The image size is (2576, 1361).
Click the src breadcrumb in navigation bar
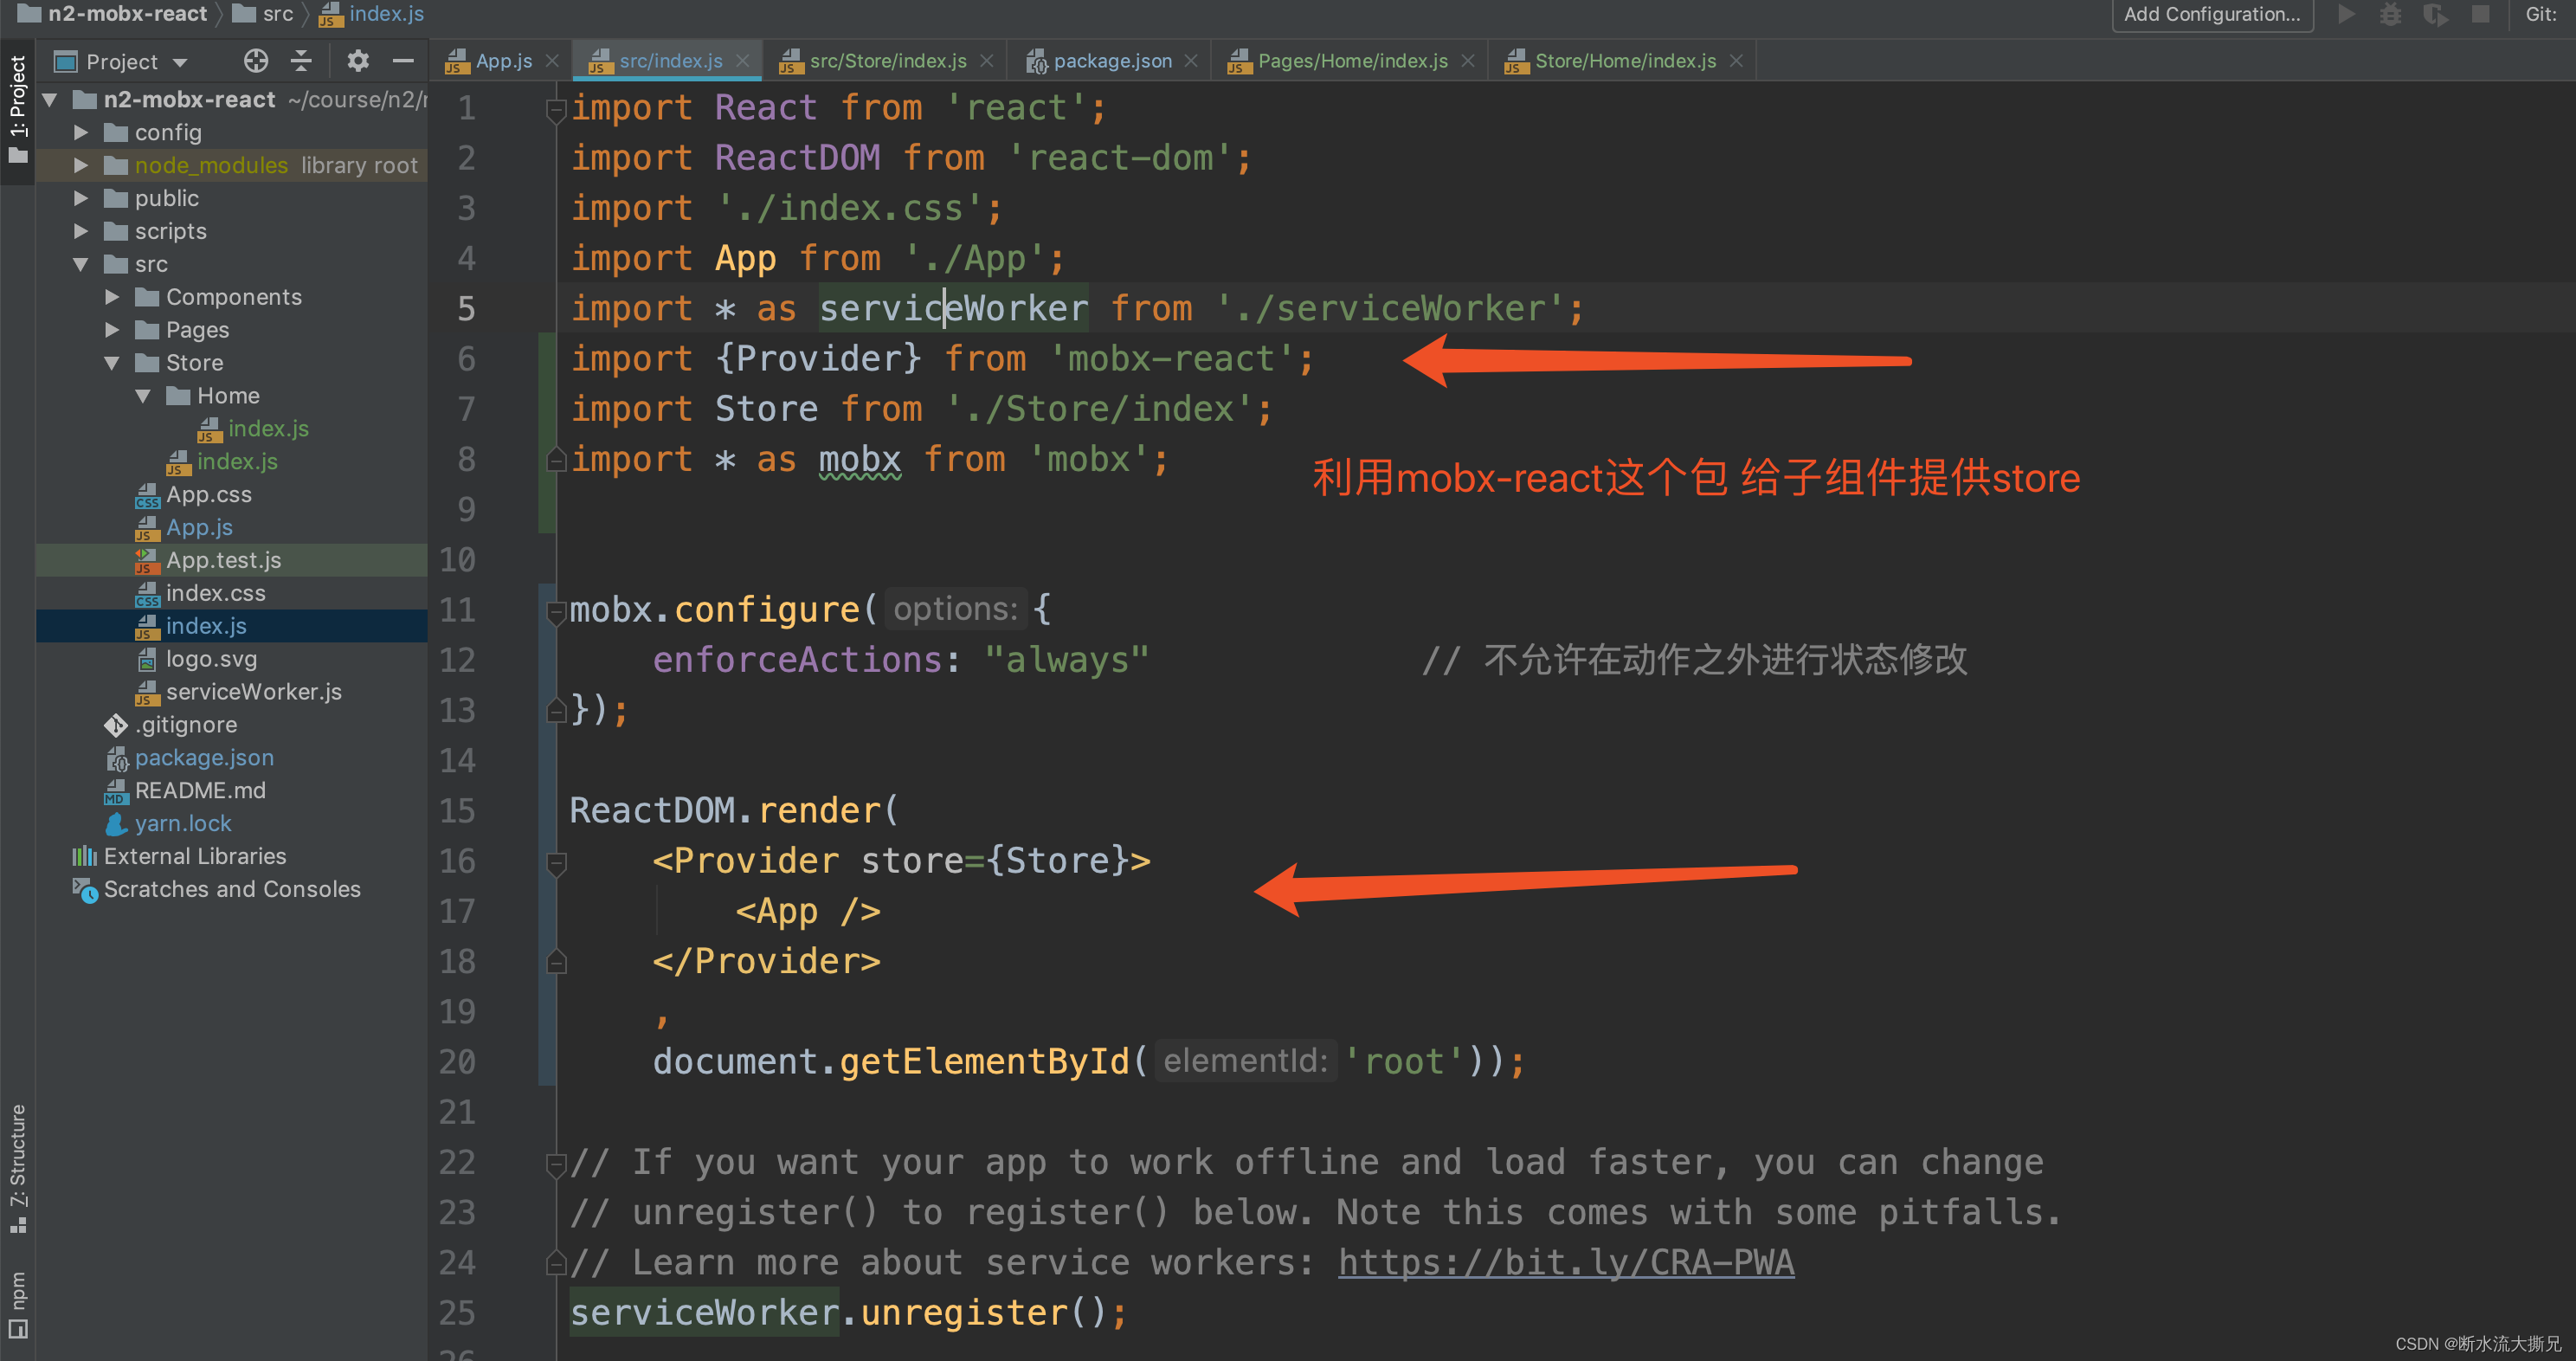click(x=264, y=14)
